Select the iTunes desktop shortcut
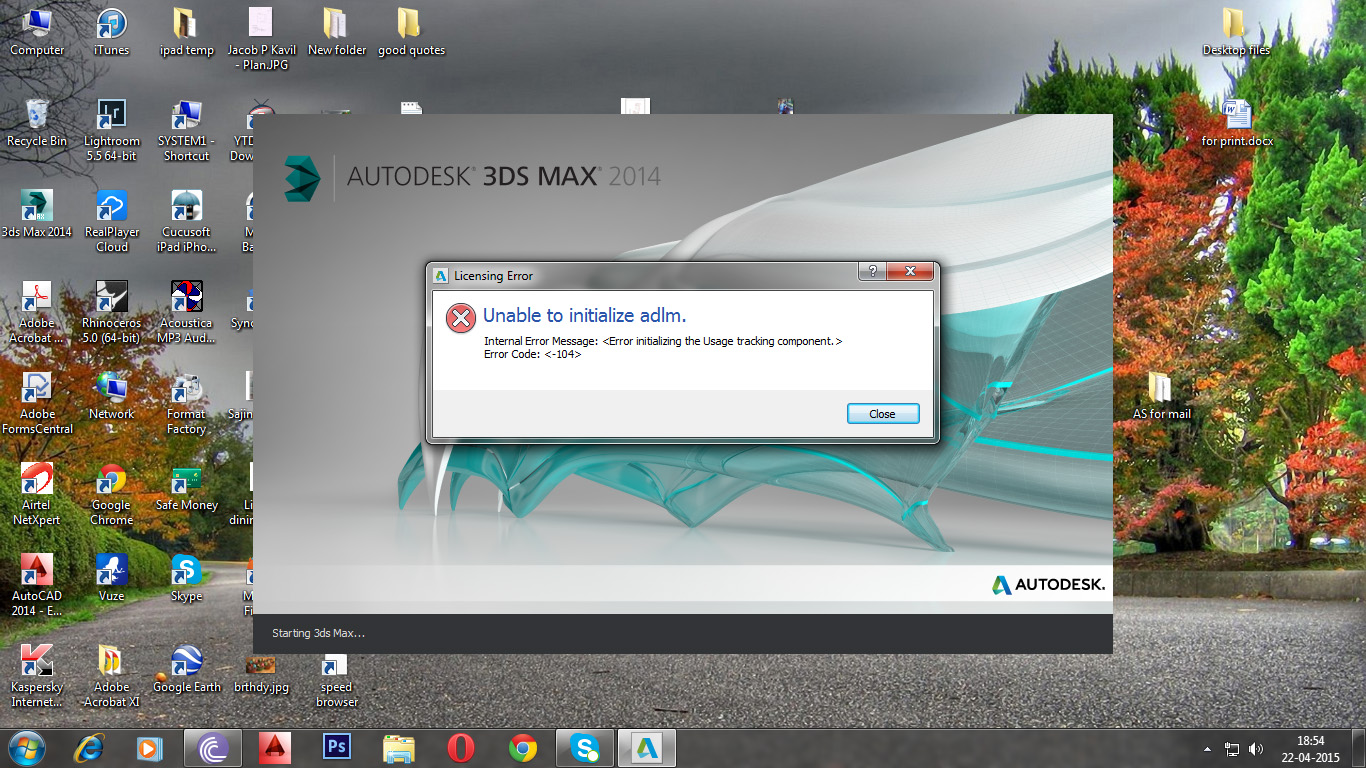The height and width of the screenshot is (768, 1366). coord(111,32)
